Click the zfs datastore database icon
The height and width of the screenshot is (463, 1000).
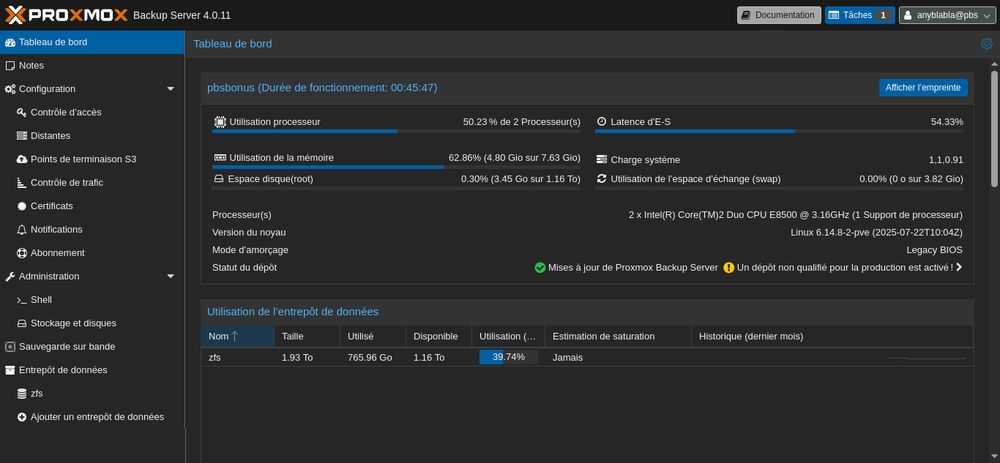22,394
